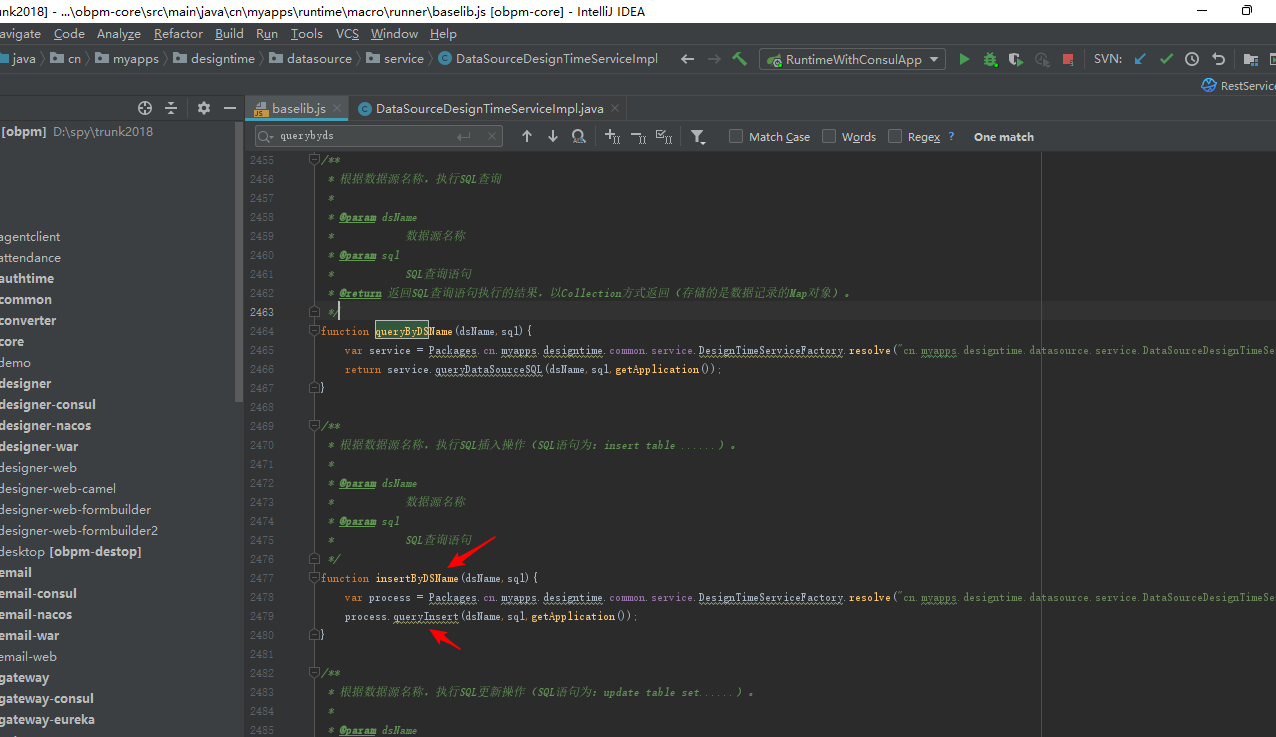
Task: Switch to DataSourceDesignTimeServiceImpl.java tab
Action: coord(489,108)
